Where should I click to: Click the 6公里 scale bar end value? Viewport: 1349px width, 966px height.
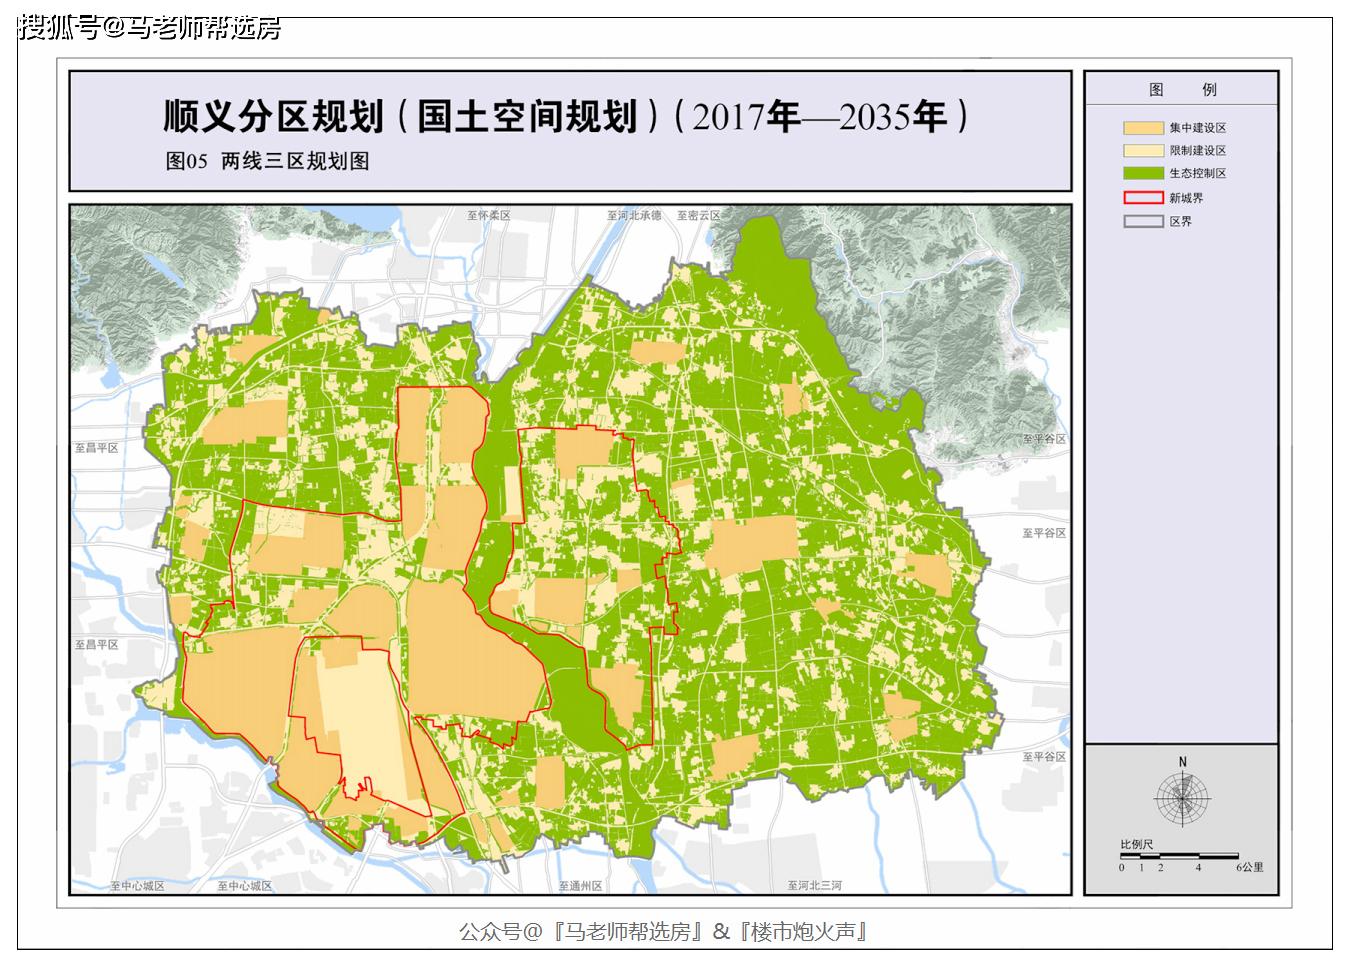pyautogui.click(x=1250, y=867)
